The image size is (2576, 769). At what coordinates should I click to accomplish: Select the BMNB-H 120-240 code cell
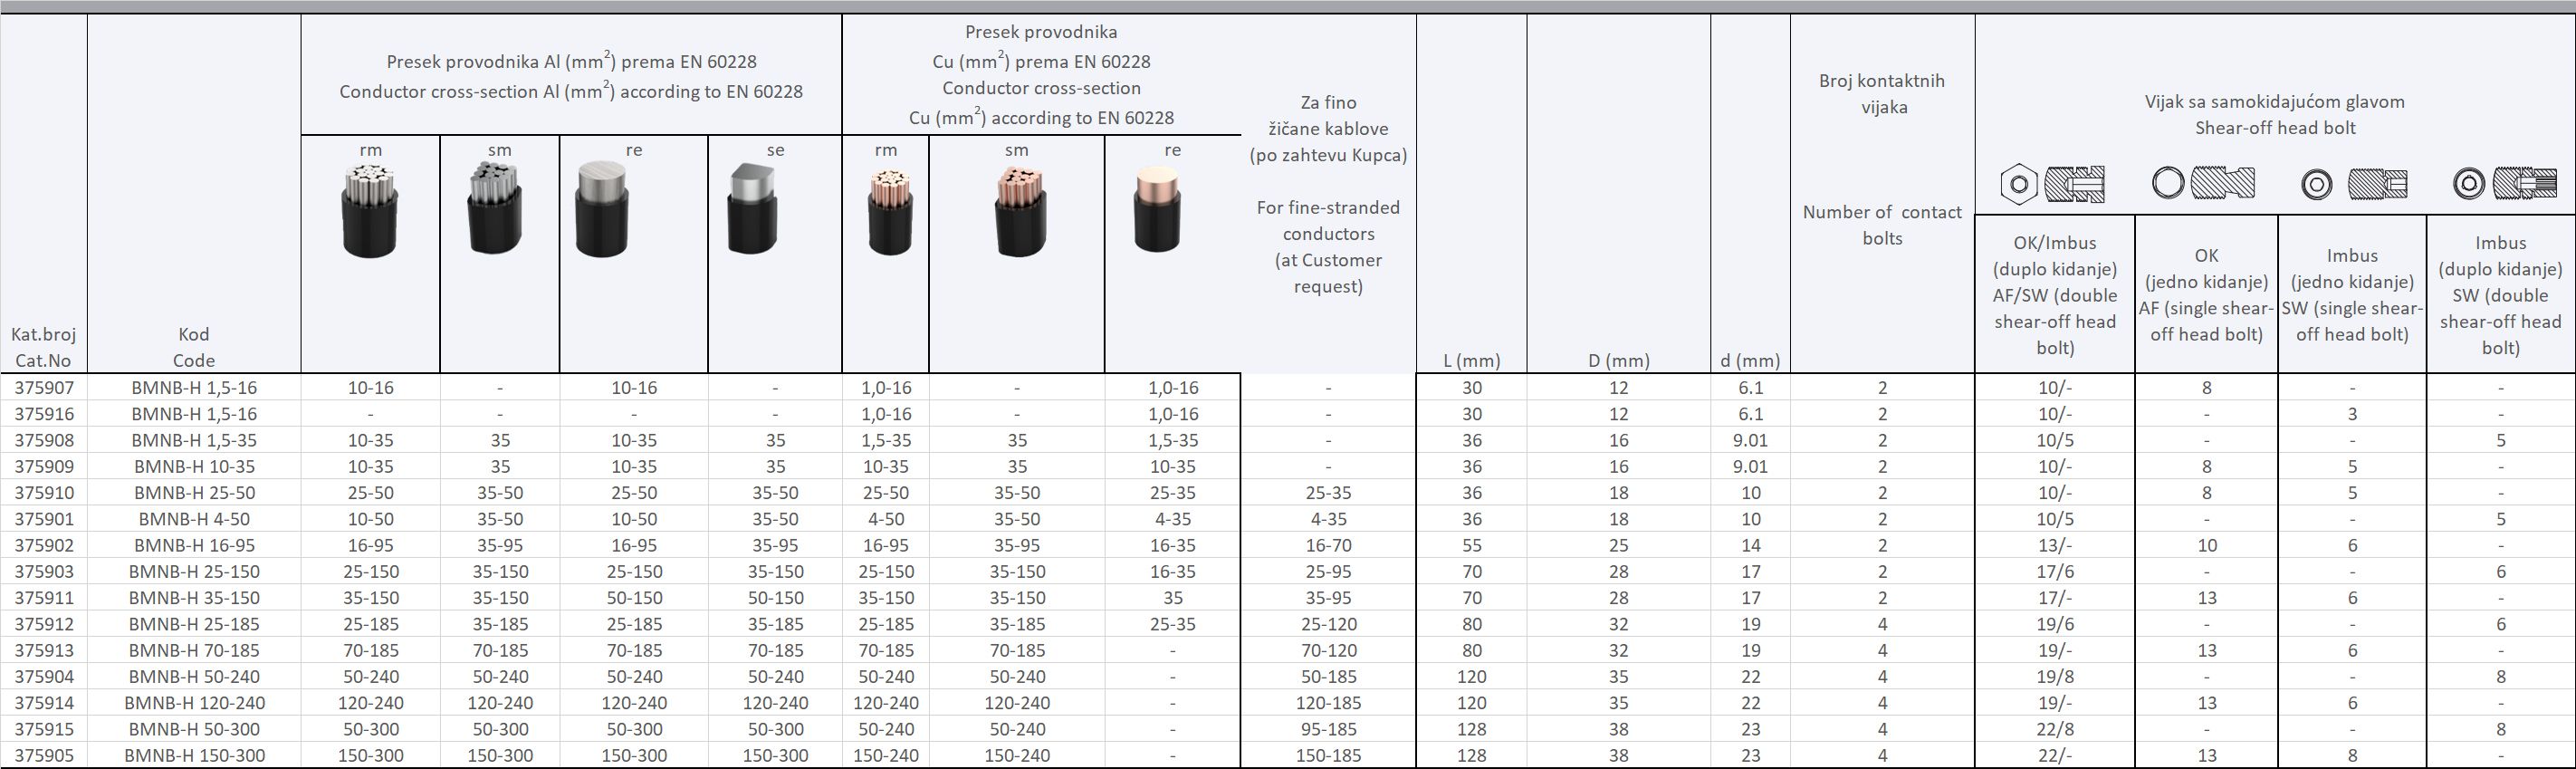tap(194, 703)
